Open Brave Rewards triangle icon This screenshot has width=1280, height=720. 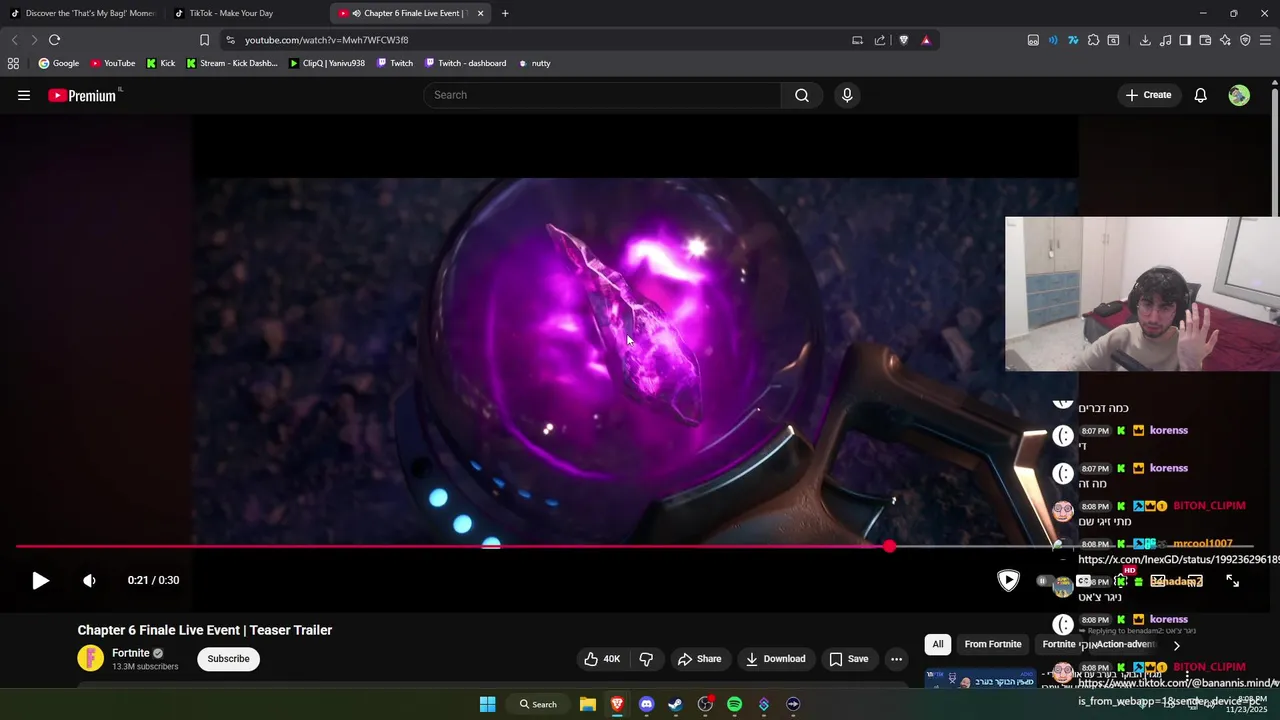click(x=926, y=40)
